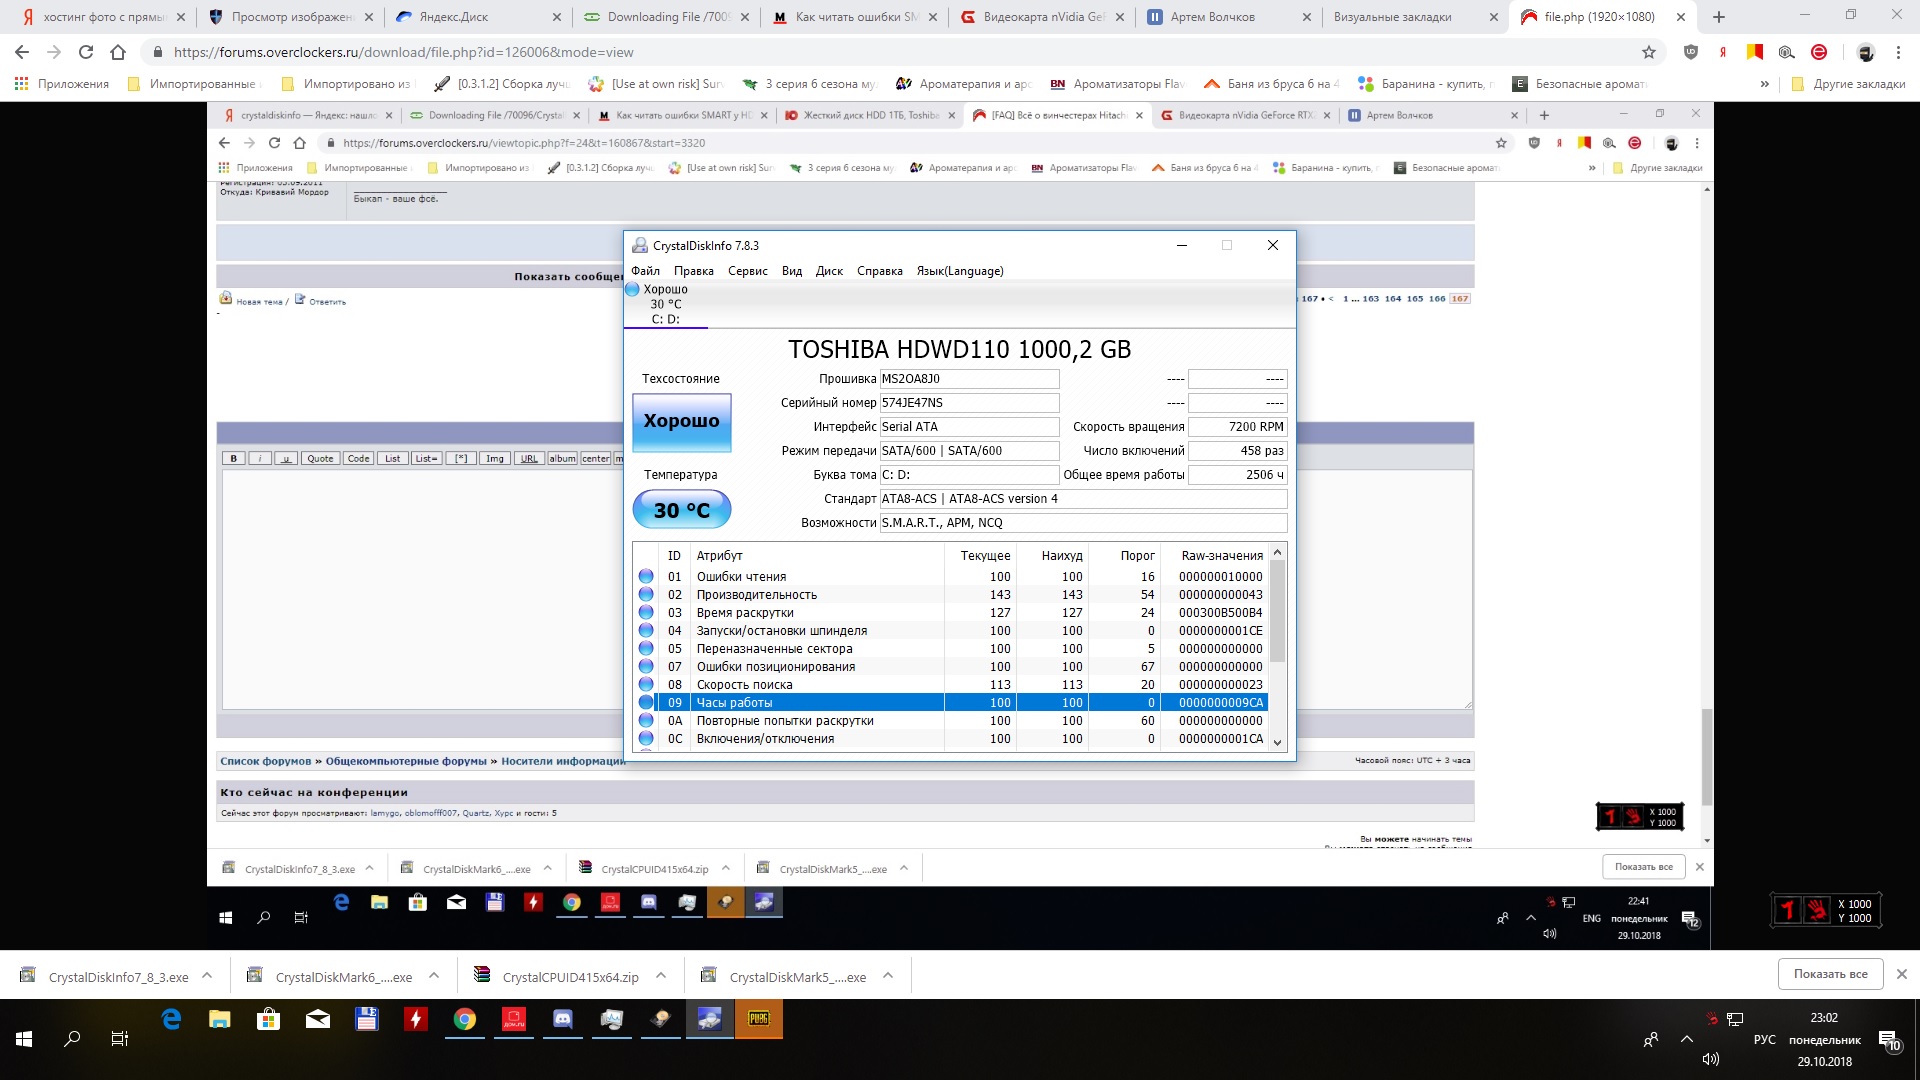The height and width of the screenshot is (1080, 1920).
Task: Bookmark this page with the star icon
Action: click(x=1649, y=52)
